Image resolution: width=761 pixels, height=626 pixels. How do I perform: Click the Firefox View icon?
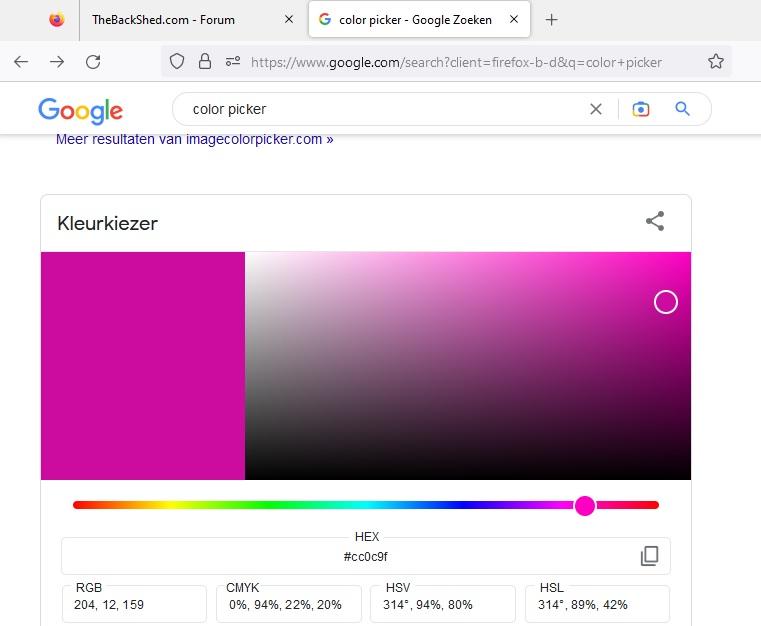point(56,19)
